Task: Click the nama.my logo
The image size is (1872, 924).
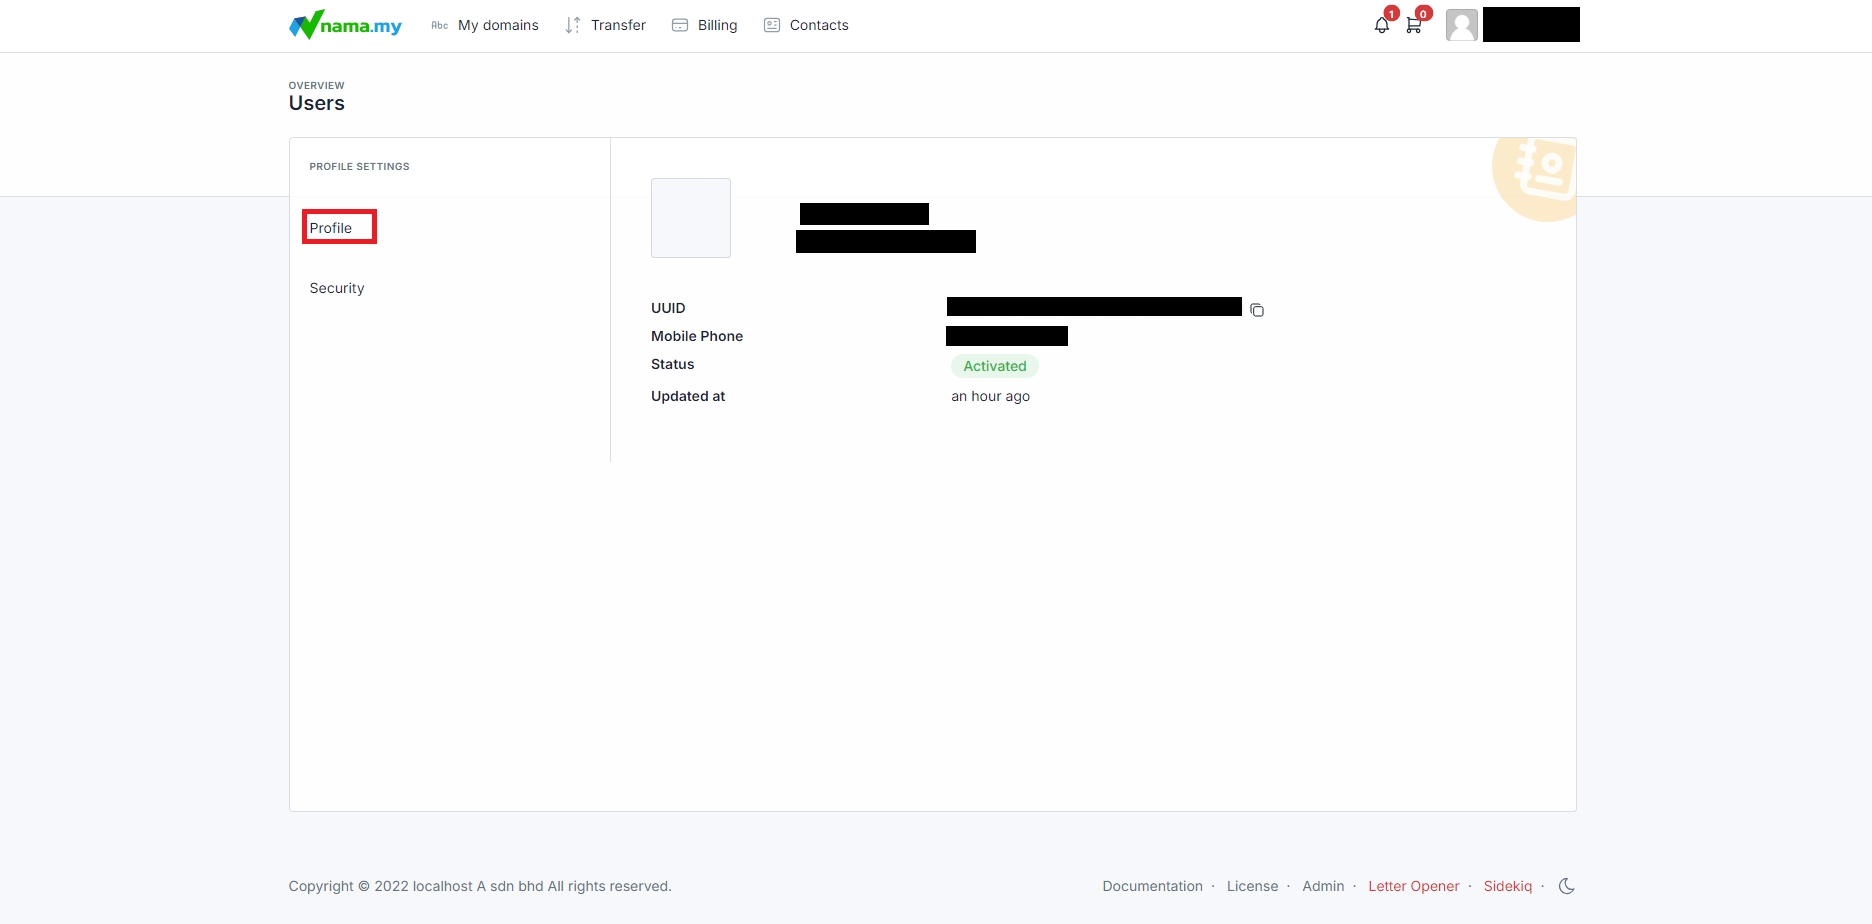Action: click(x=345, y=25)
